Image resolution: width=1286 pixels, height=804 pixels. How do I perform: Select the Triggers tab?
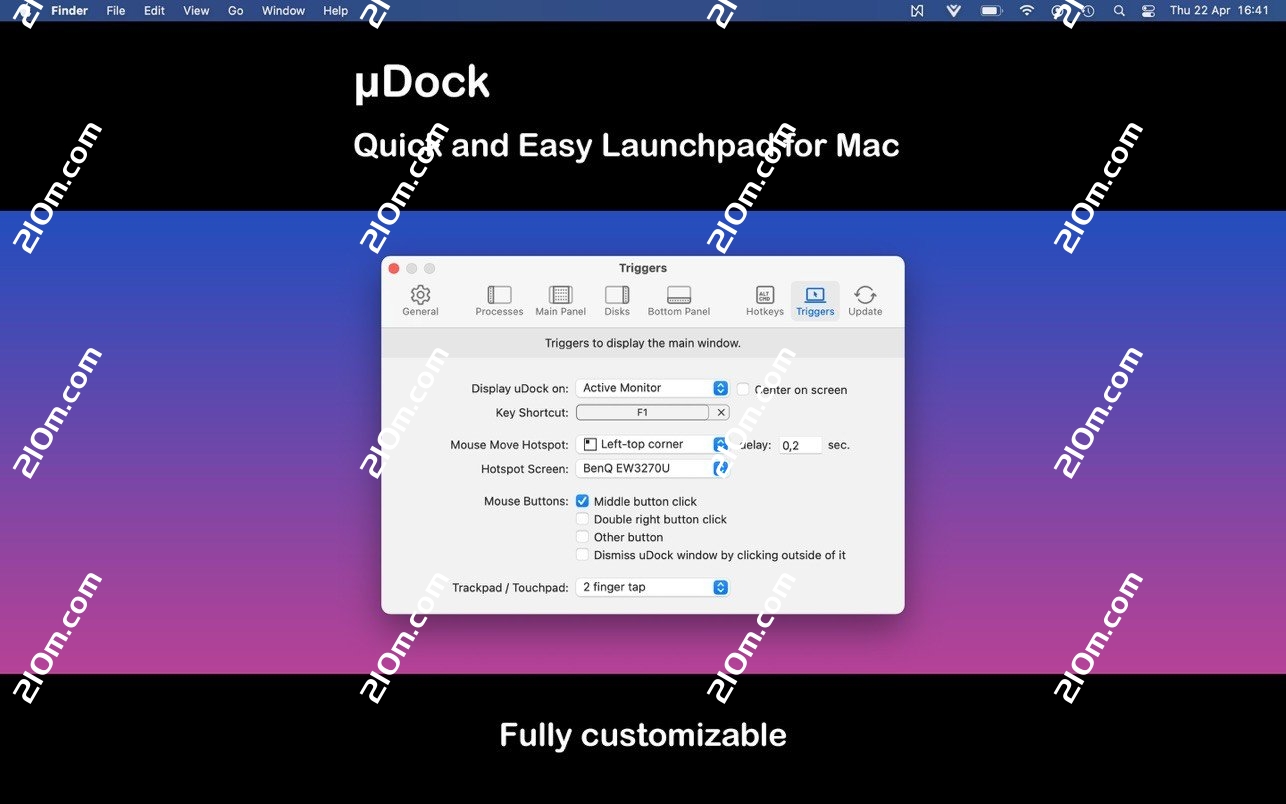pos(815,300)
